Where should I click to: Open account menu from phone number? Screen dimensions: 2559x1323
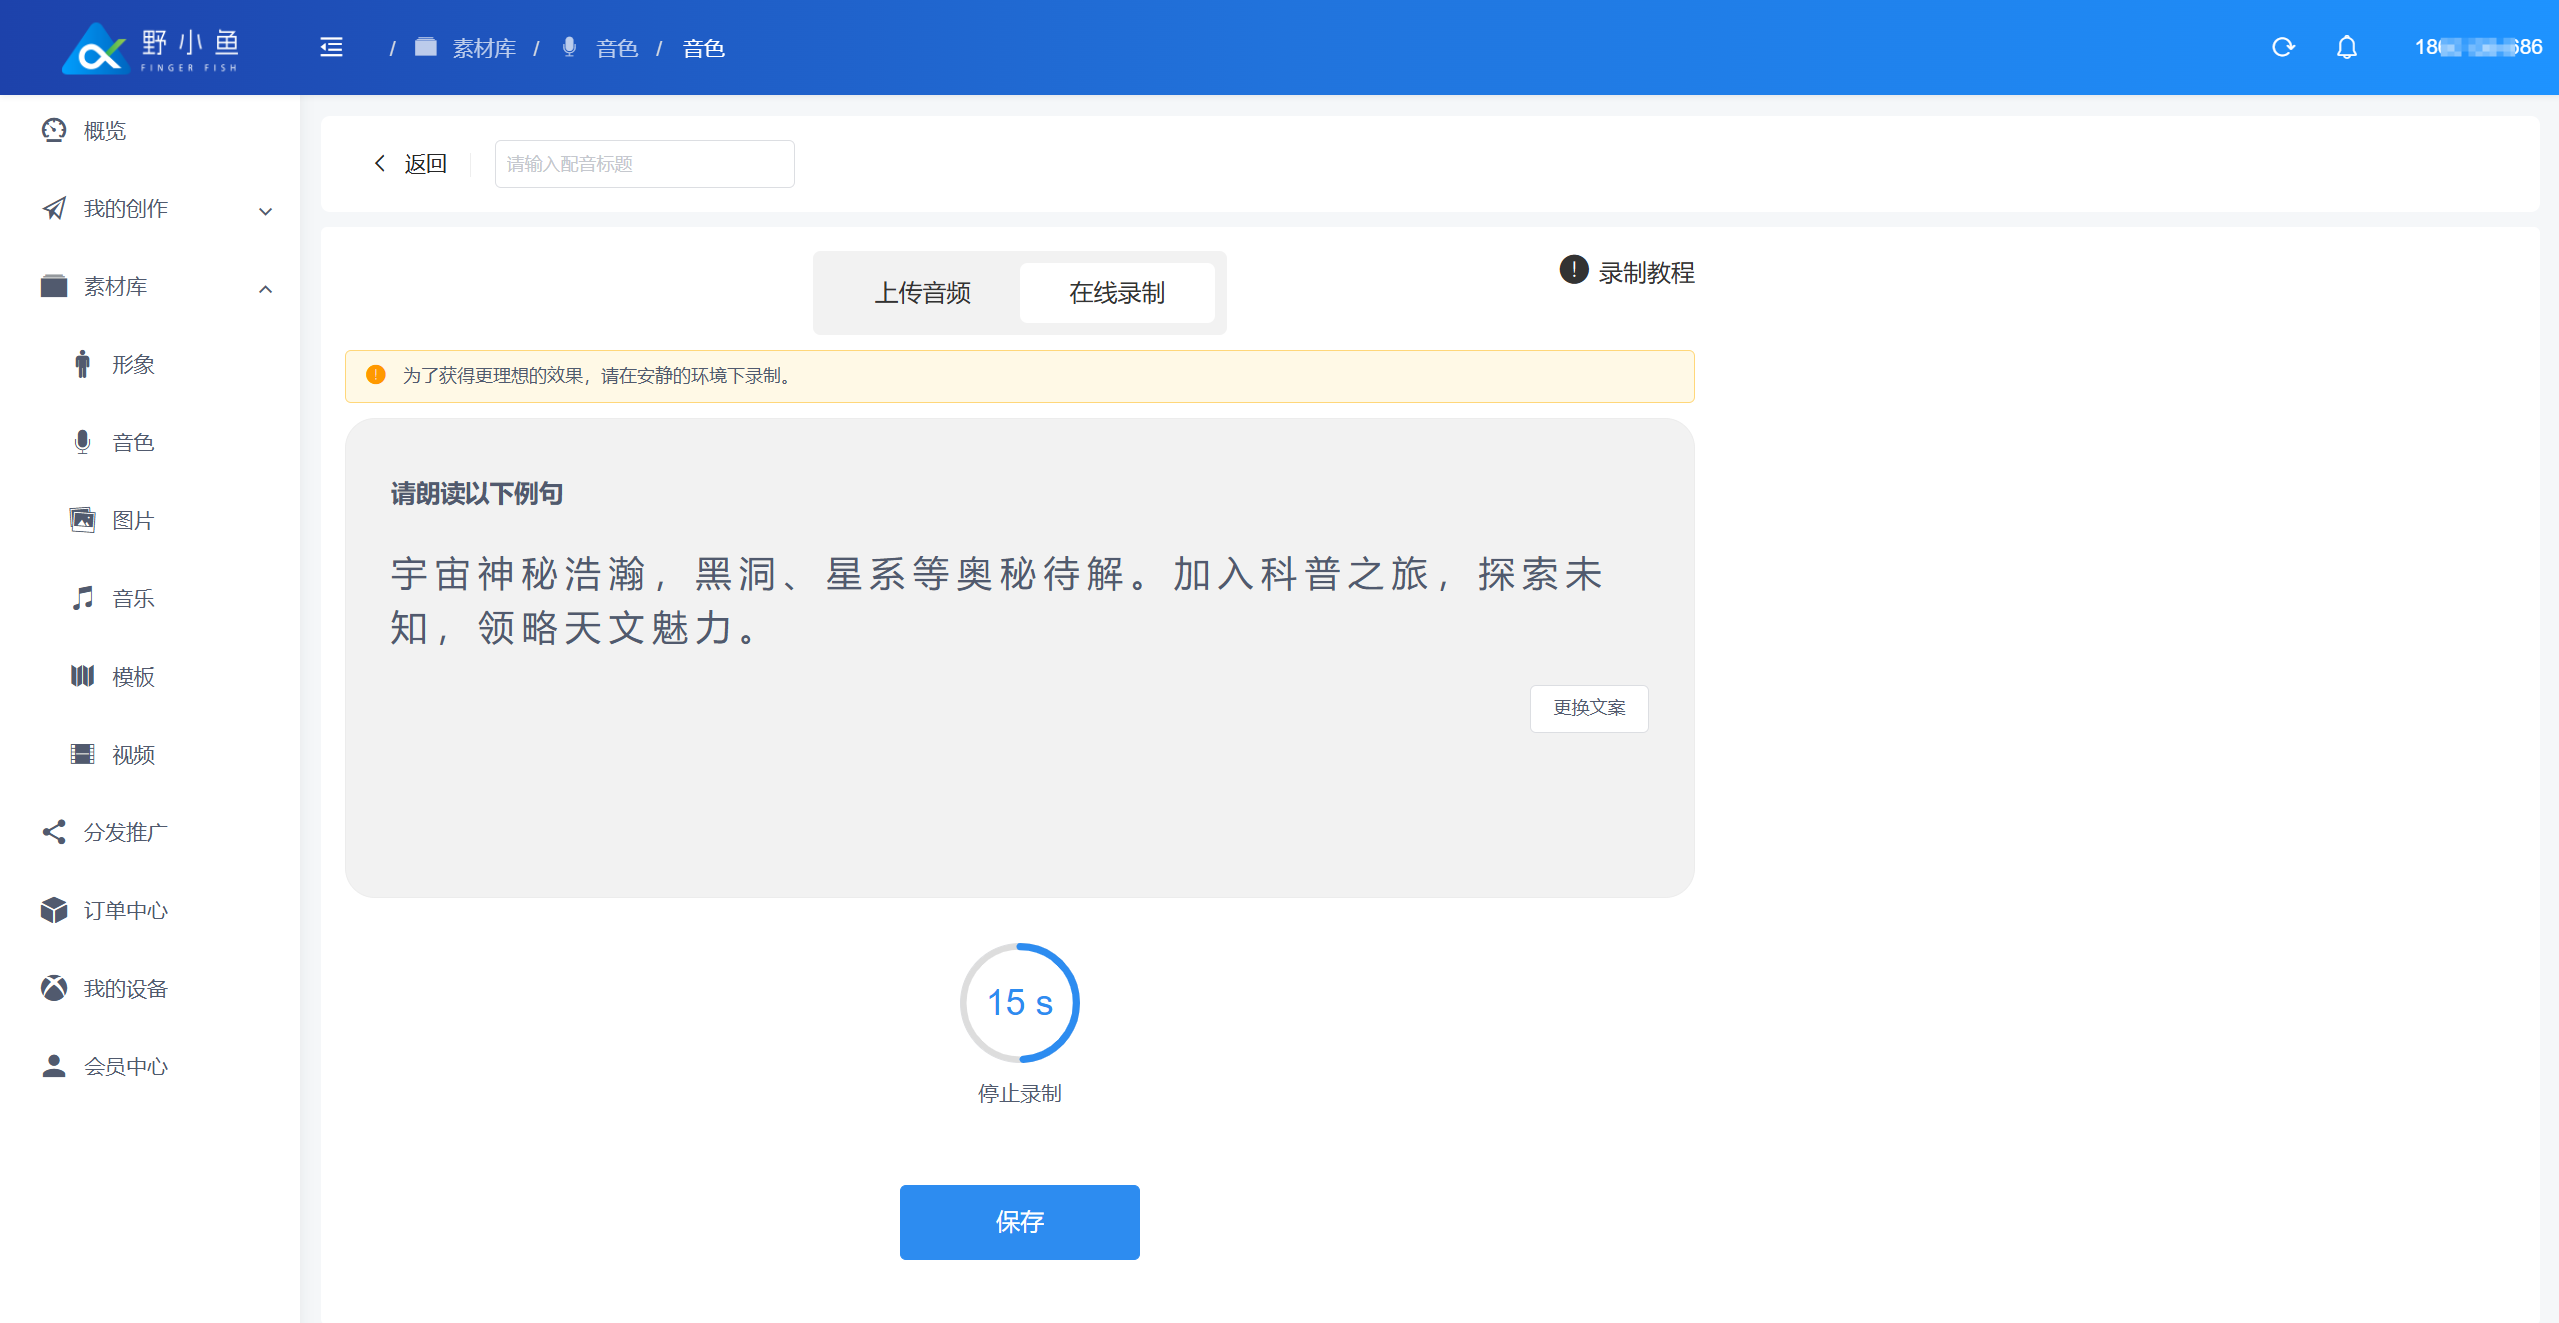[x=2477, y=47]
